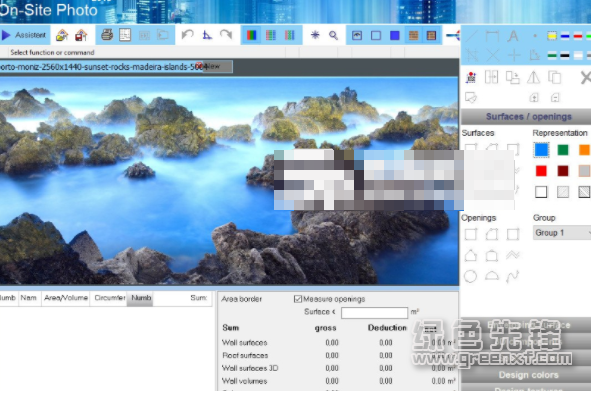Viewport: 591px width, 393px height.
Task: Toggle the Measure openings checkbox
Action: 298,299
